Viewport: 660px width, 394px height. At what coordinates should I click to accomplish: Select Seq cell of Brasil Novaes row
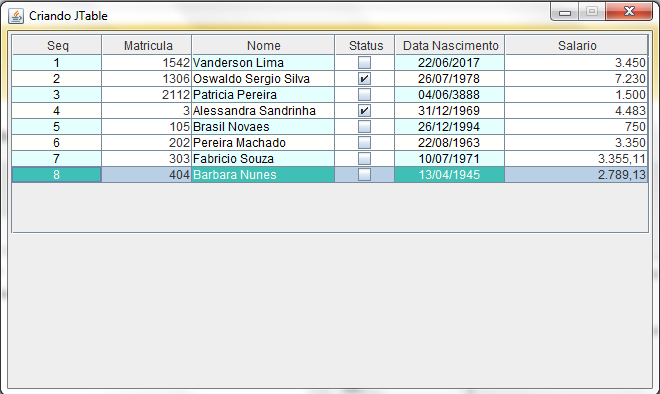pos(57,127)
